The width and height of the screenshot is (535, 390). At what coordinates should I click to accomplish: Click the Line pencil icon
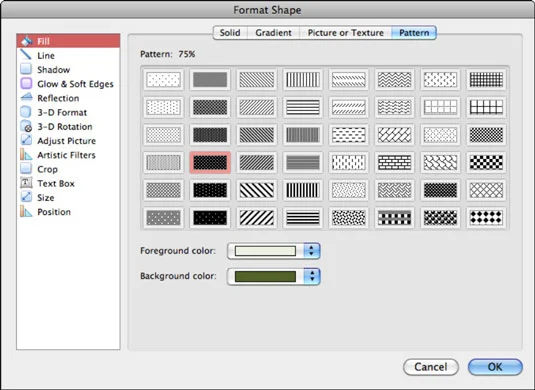click(x=26, y=55)
